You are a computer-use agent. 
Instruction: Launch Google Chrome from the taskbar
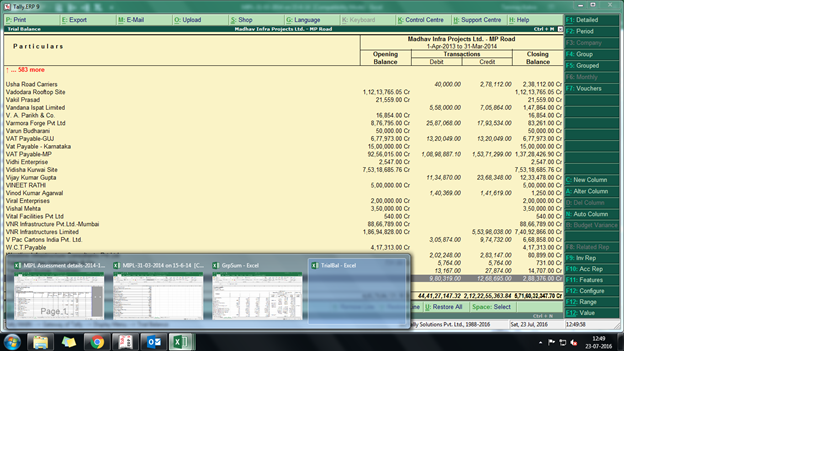pyautogui.click(x=97, y=343)
